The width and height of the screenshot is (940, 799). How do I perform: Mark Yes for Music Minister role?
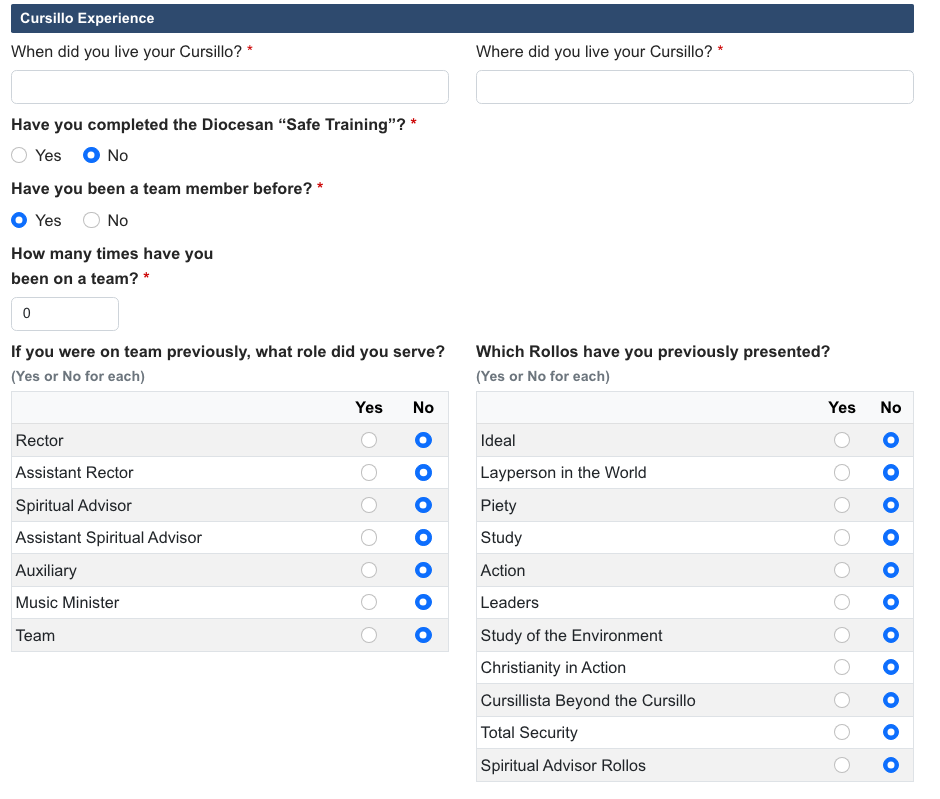pos(369,602)
